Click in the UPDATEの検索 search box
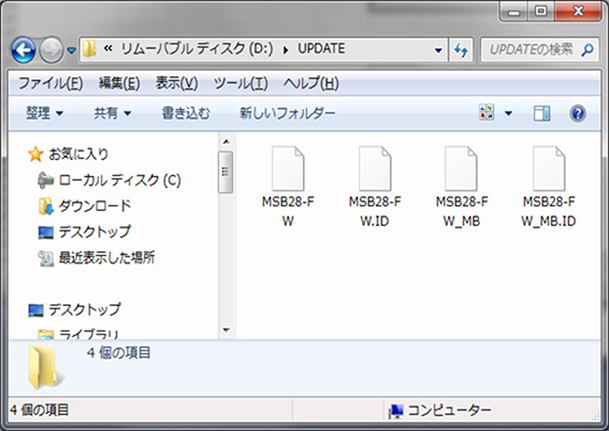Image resolution: width=609 pixels, height=431 pixels. click(535, 49)
